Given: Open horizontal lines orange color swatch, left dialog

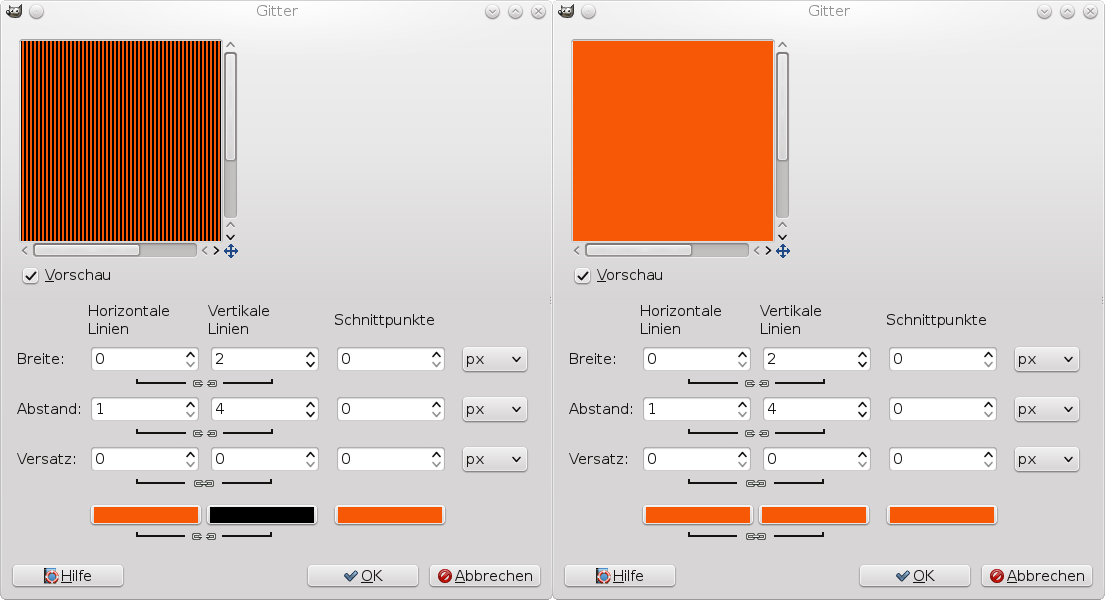Looking at the screenshot, I should [x=146, y=515].
